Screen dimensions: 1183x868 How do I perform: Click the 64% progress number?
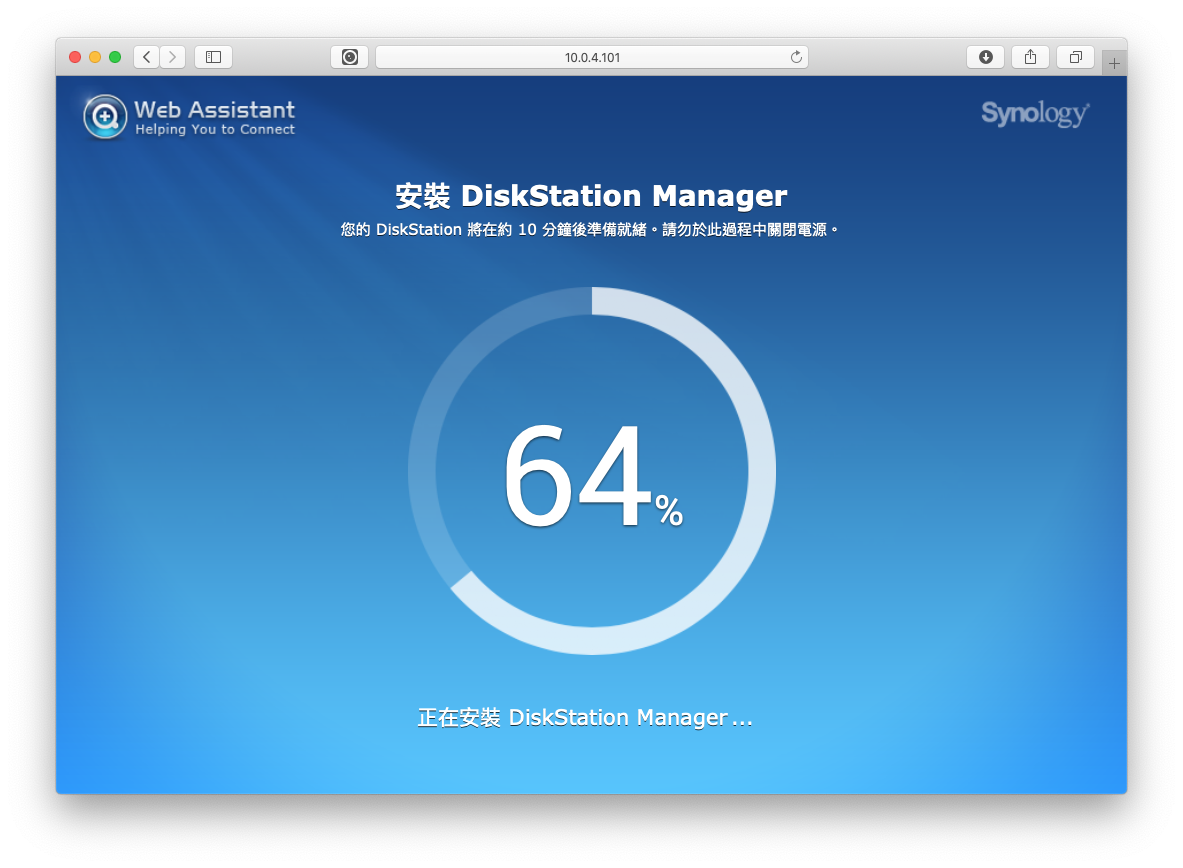[593, 476]
